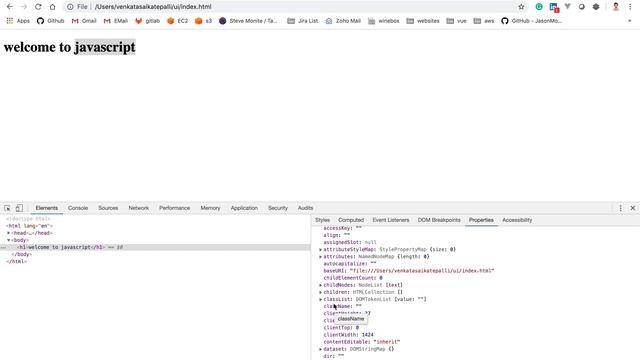
Task: Switch to the Console tab
Action: pos(78,208)
